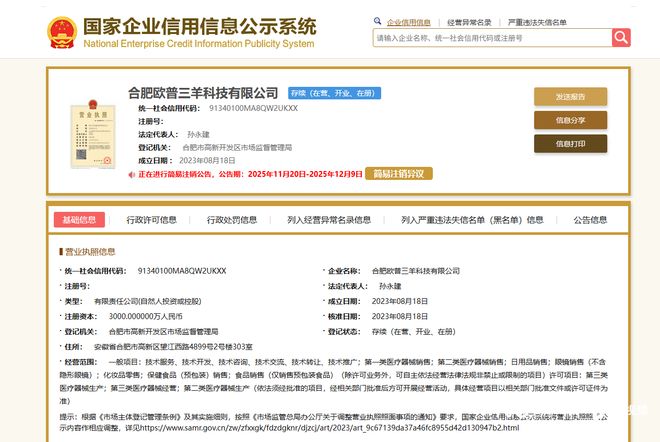Screen dimensions: 660x442
Task: Click the 企业名称 value in license info
Action: [415, 271]
